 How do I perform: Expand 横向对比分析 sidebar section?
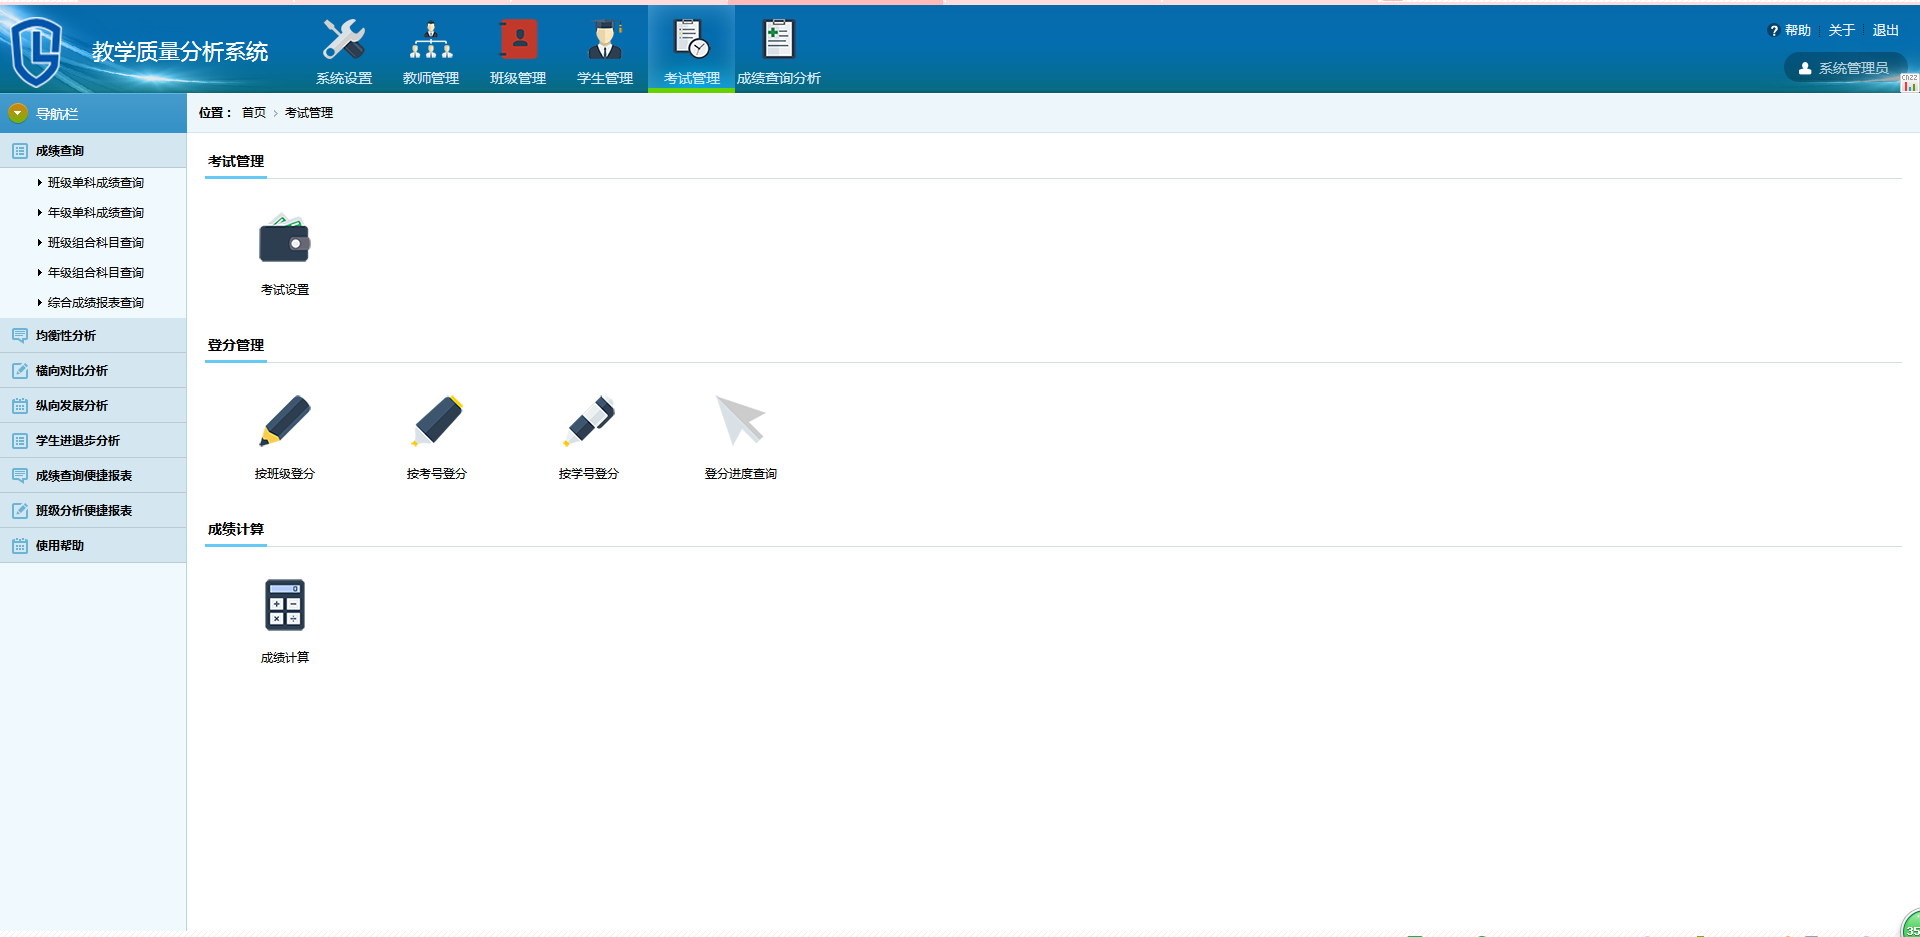(x=93, y=371)
